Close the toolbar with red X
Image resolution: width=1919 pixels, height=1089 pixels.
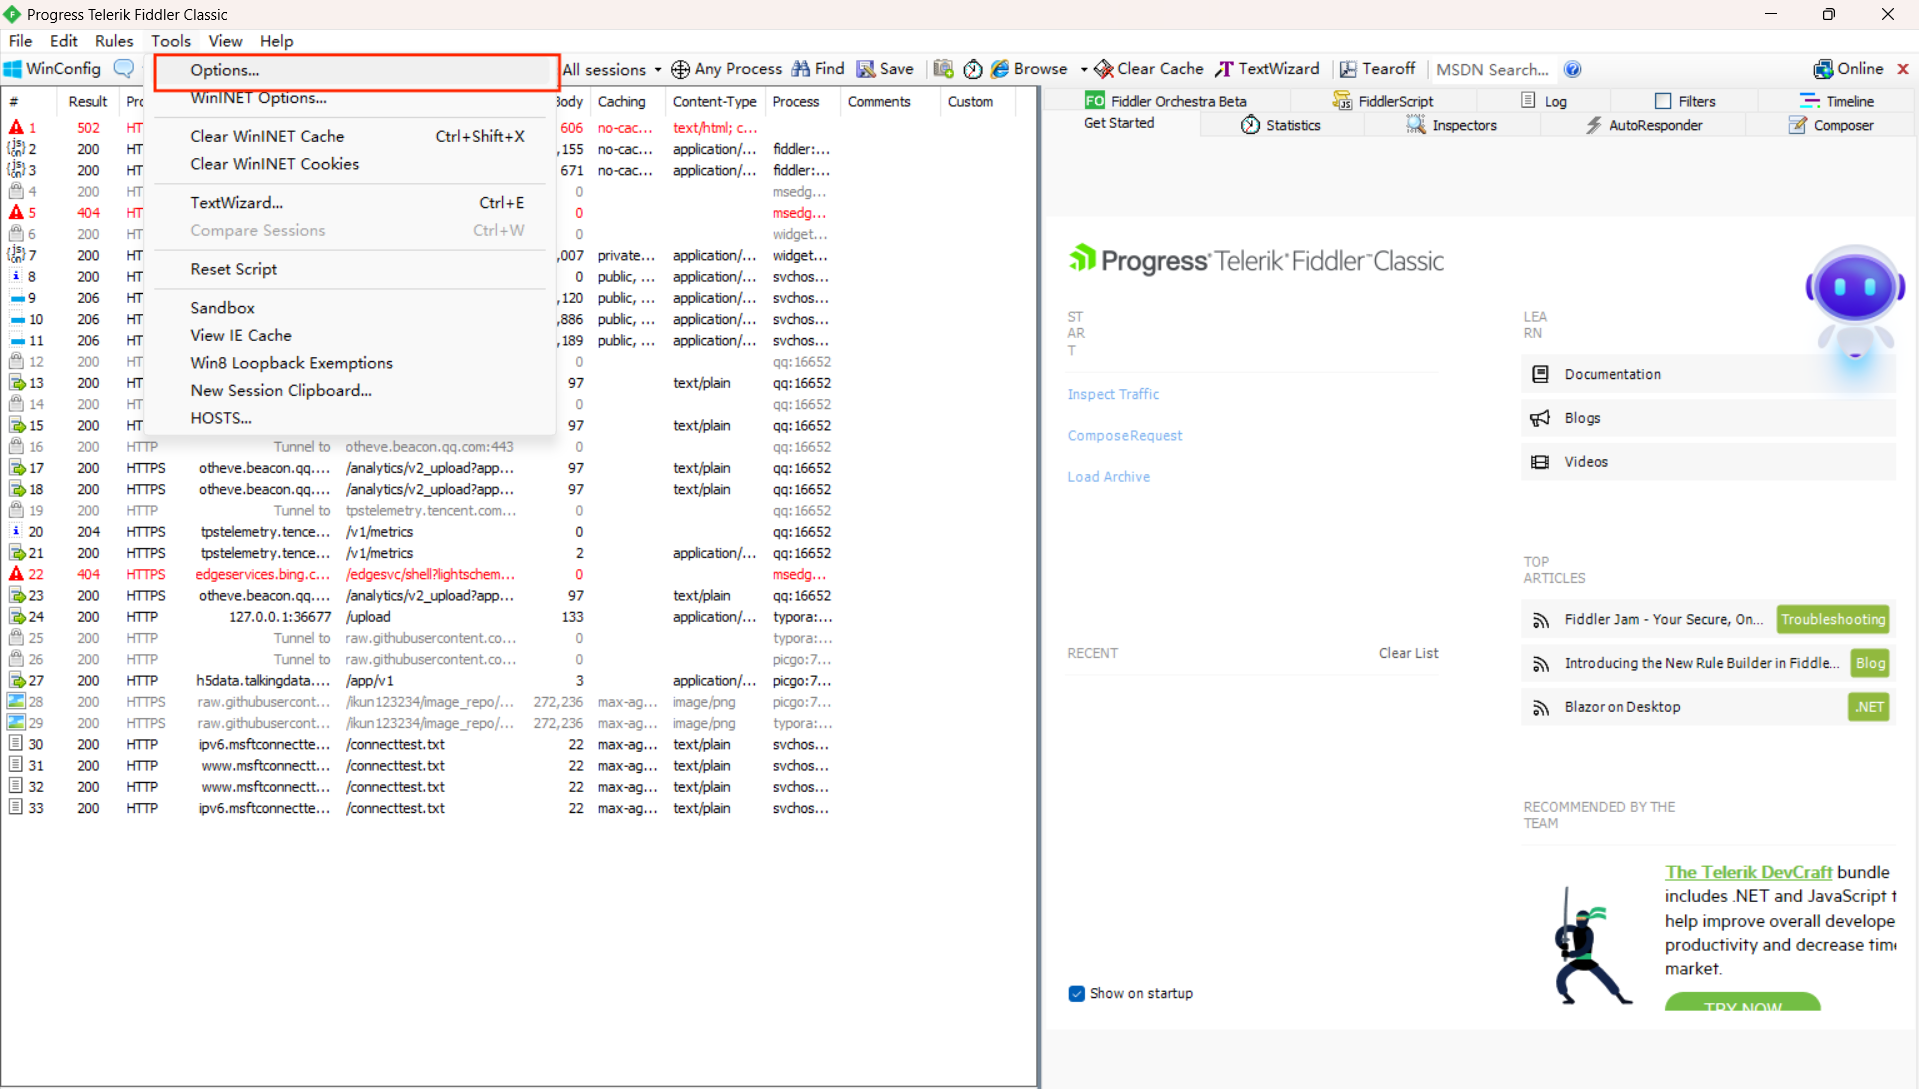click(1903, 69)
